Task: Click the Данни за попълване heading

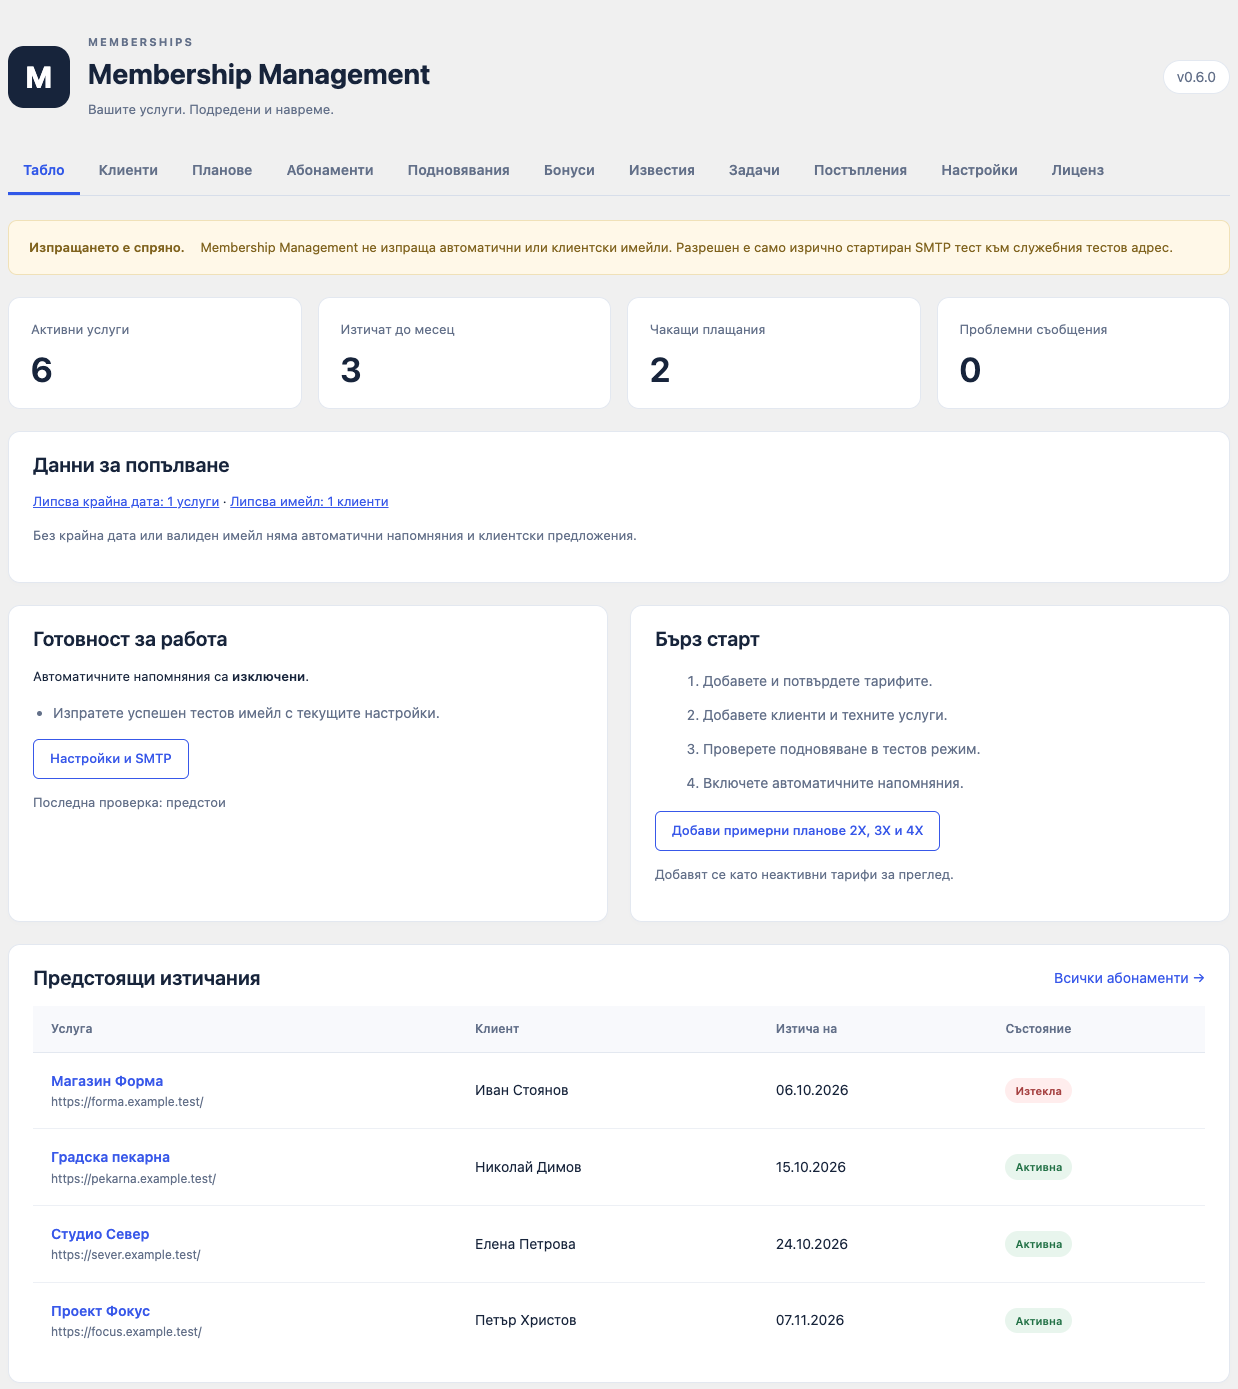Action: point(131,466)
